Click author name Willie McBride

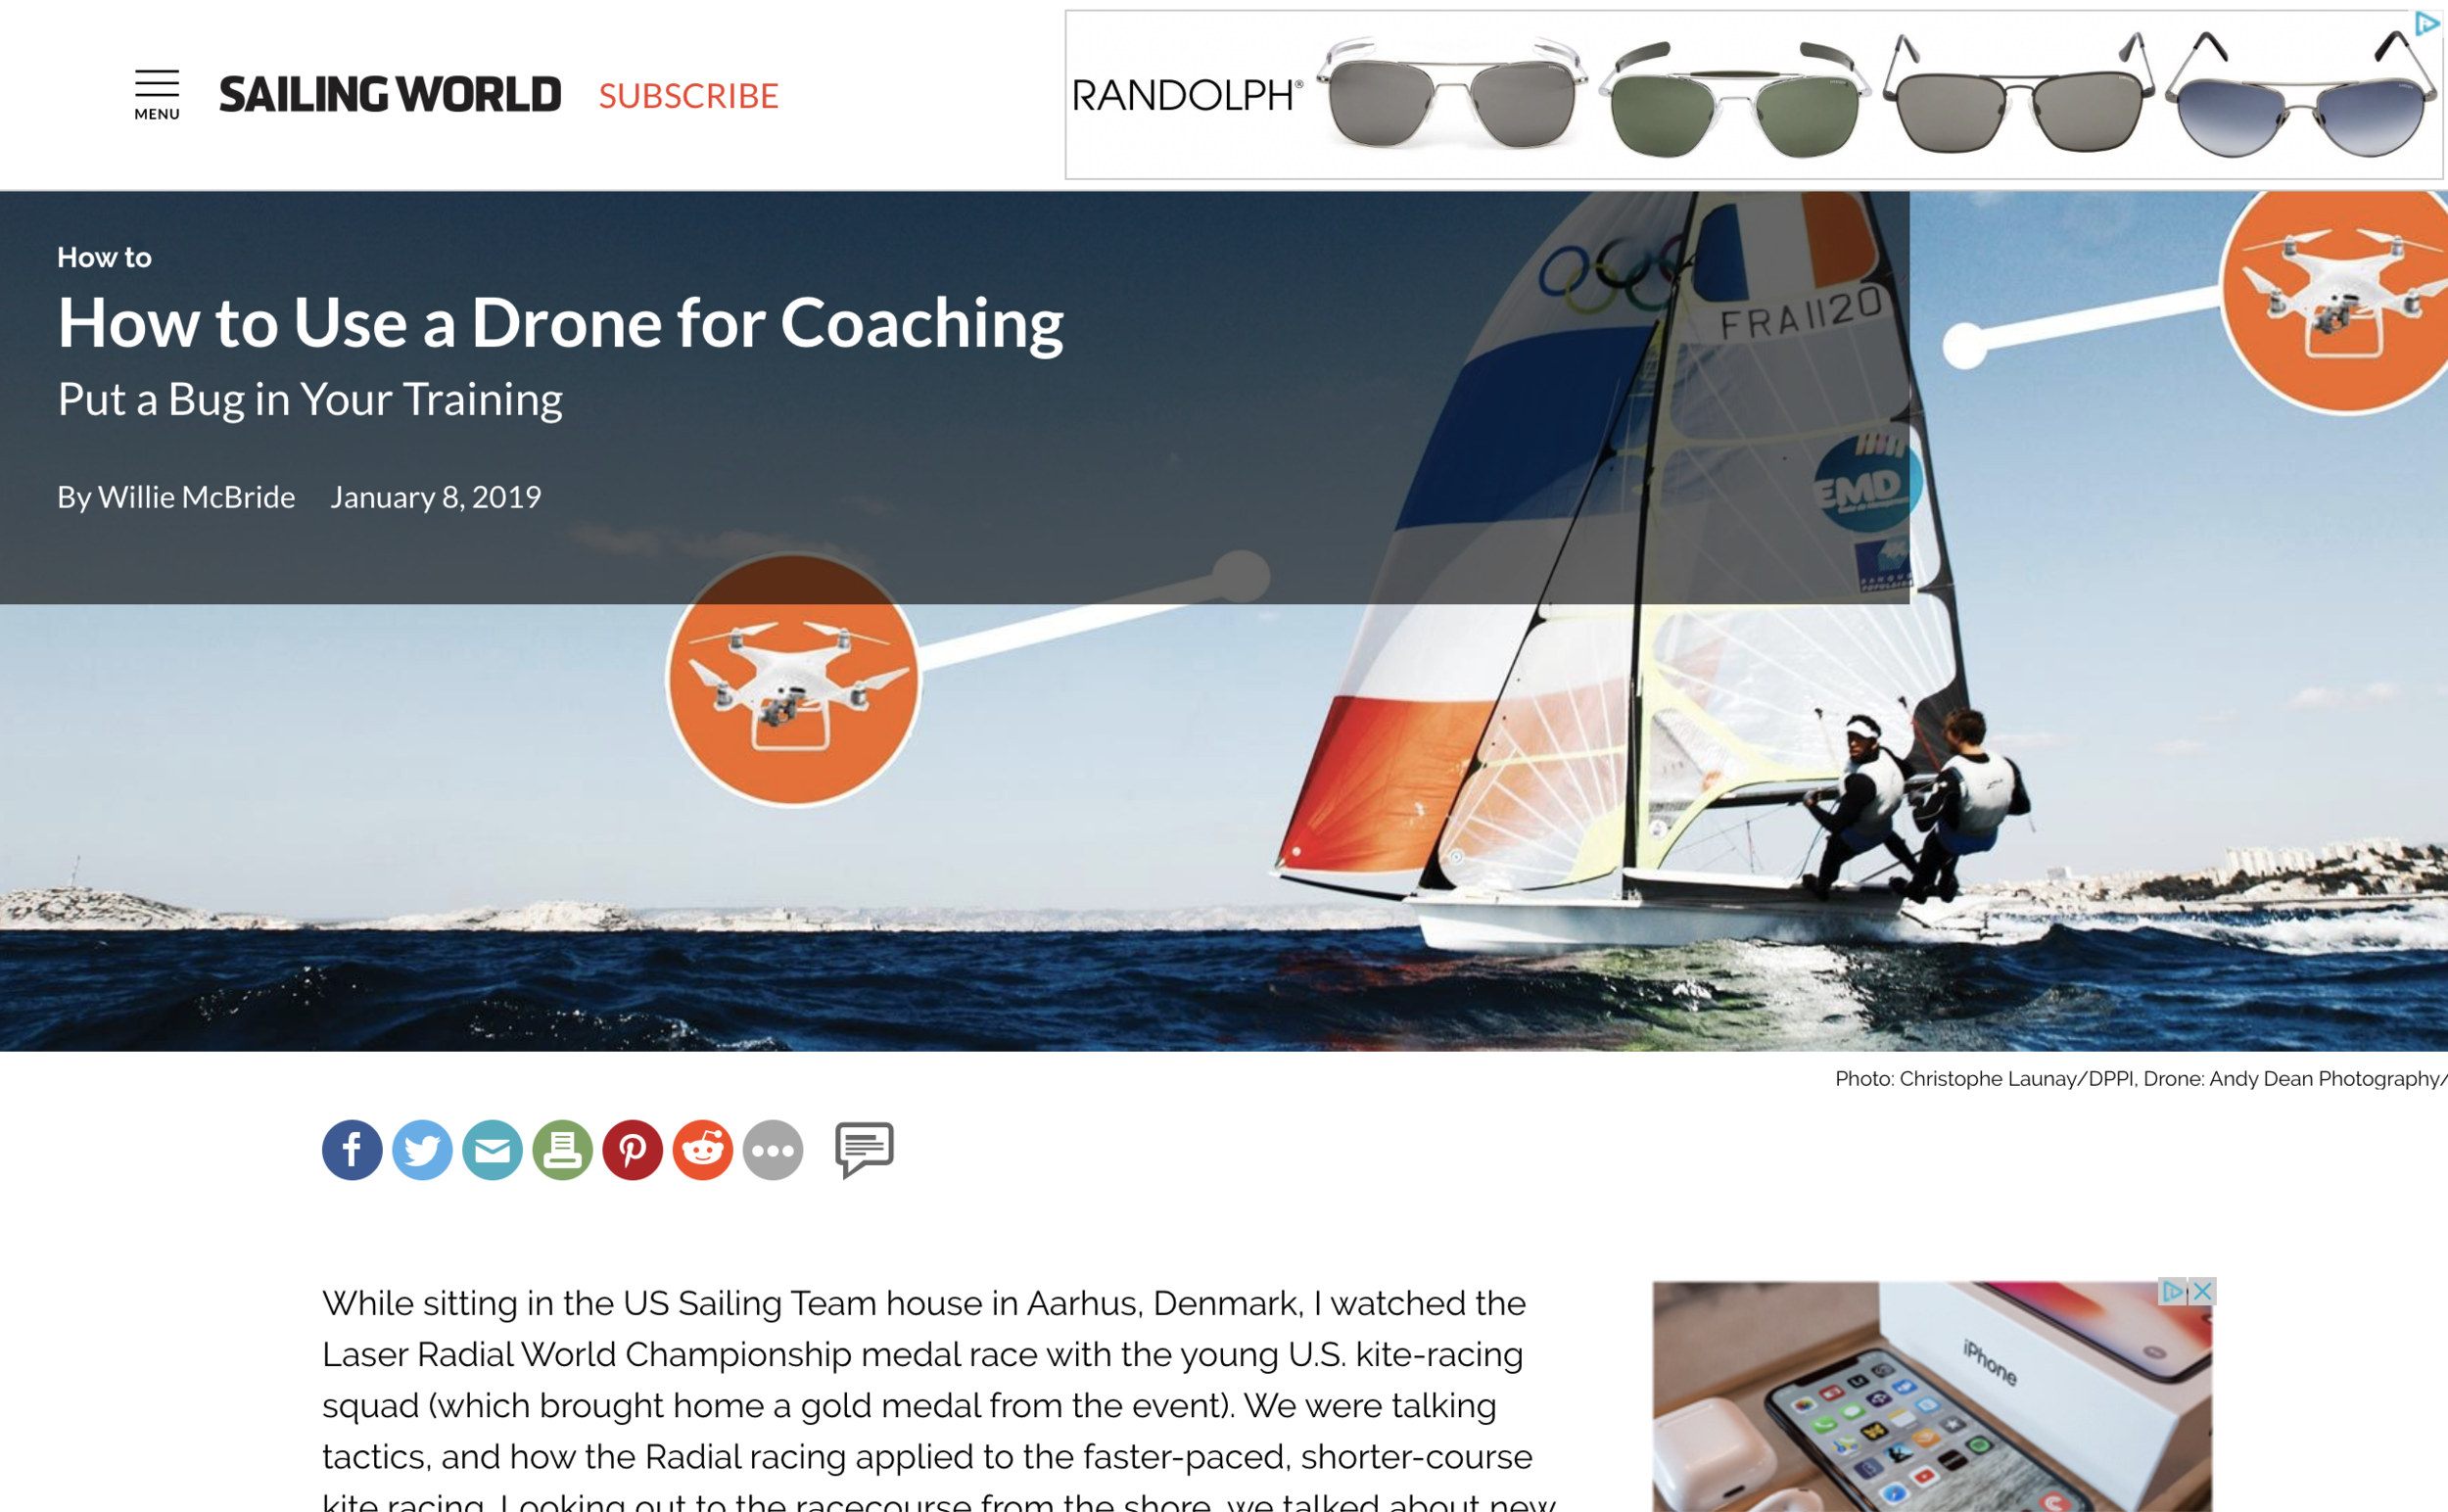pyautogui.click(x=196, y=497)
